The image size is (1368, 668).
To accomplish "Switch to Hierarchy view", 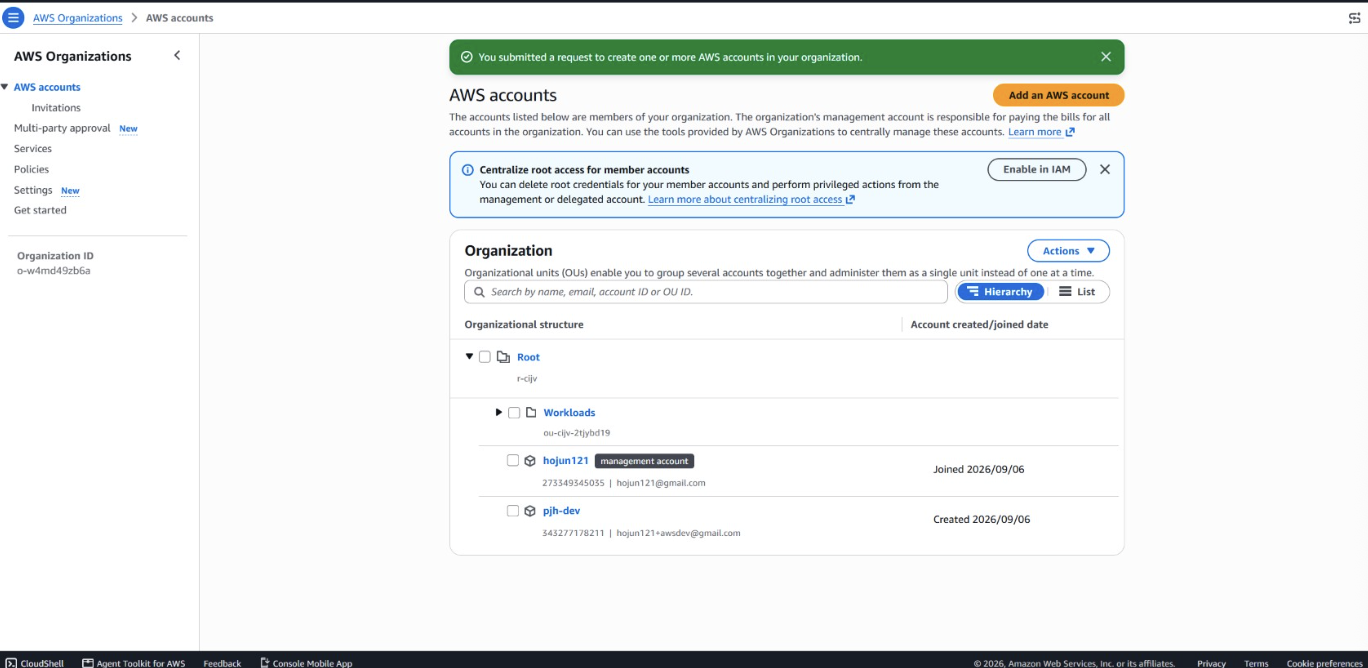I will tap(1000, 292).
